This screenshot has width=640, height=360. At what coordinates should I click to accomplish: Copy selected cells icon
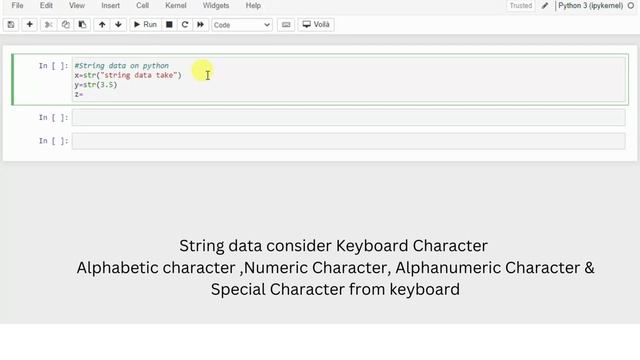[65, 25]
